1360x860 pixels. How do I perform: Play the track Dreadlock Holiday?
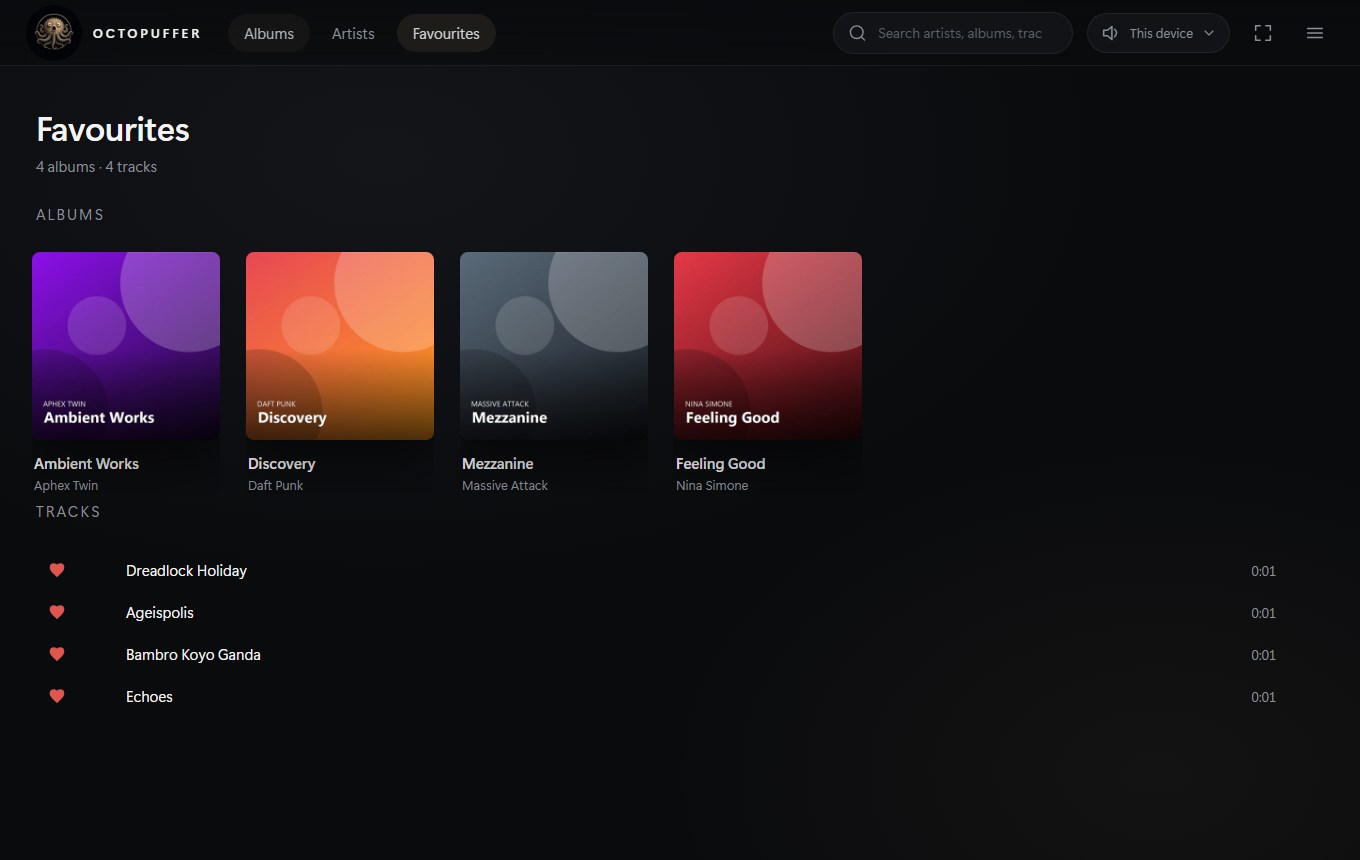[186, 571]
